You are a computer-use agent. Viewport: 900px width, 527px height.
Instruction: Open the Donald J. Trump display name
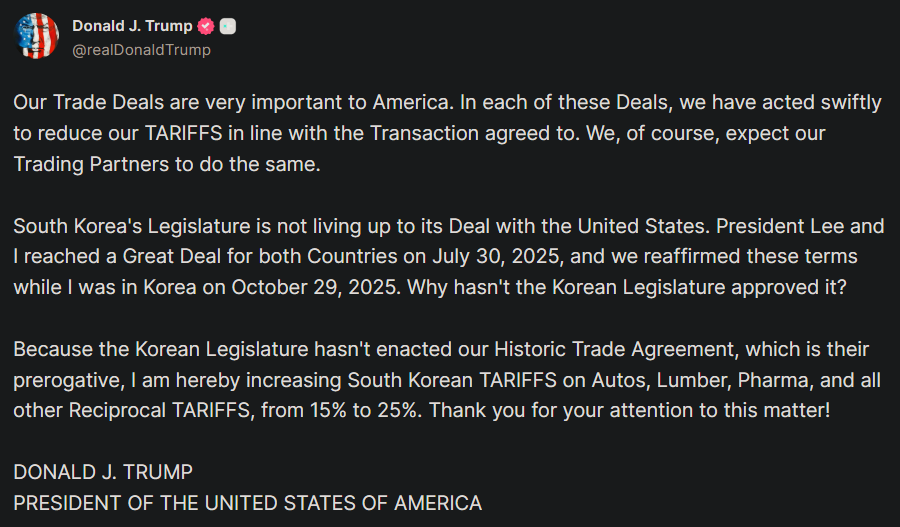pos(132,26)
